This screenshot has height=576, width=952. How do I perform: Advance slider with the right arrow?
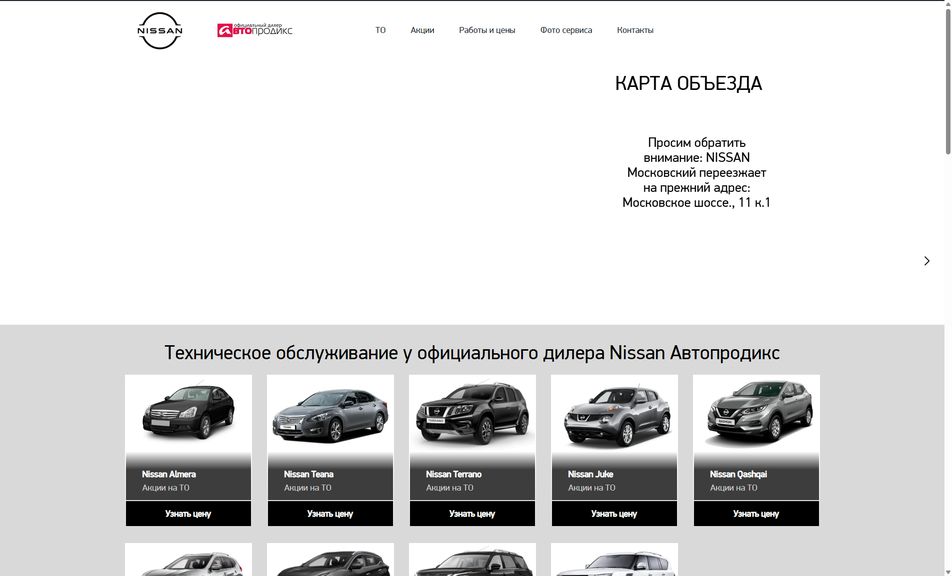(x=926, y=260)
